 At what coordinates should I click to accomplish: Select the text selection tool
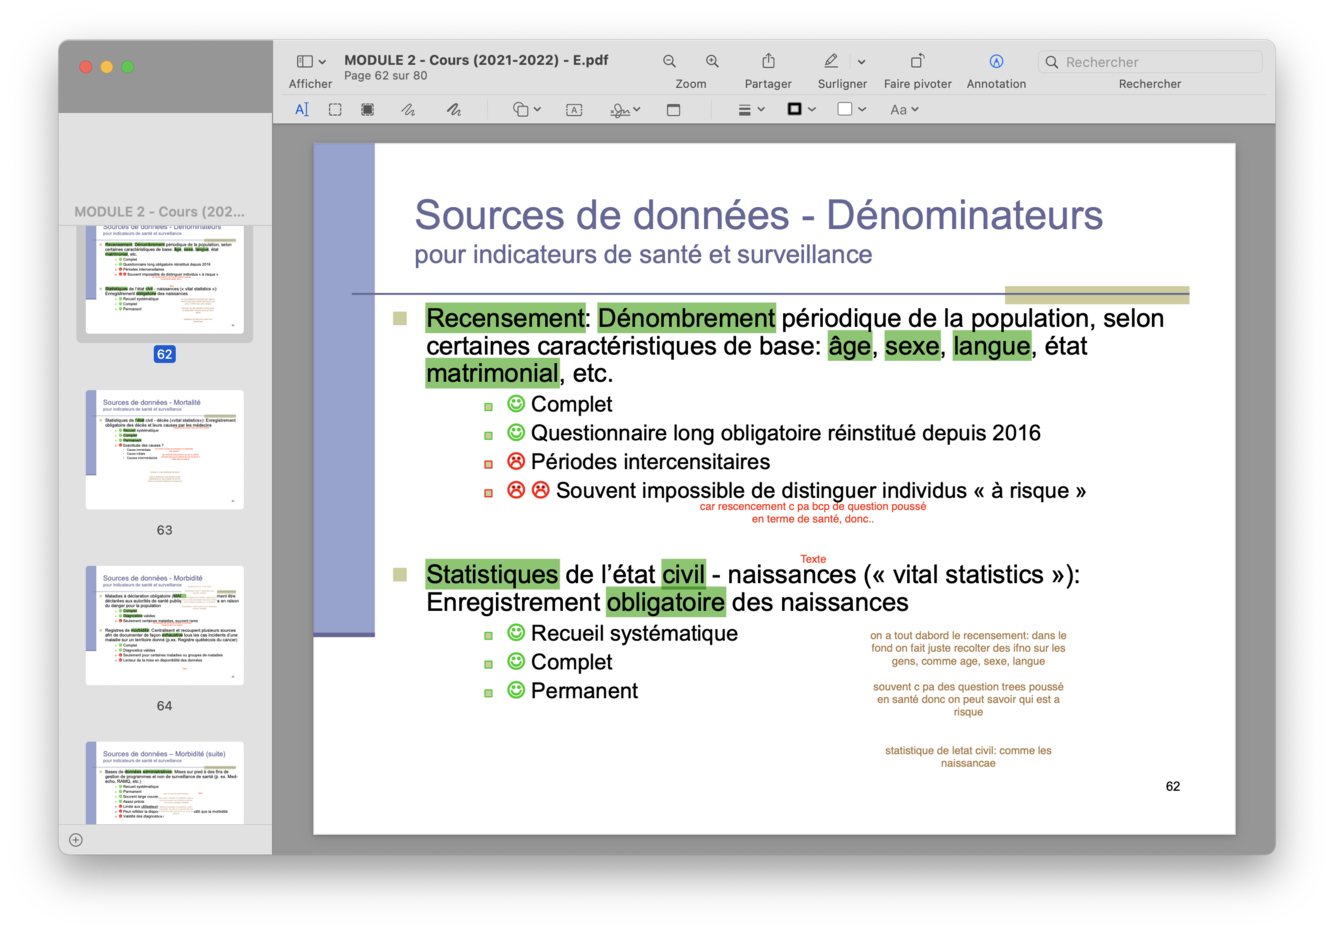(302, 110)
